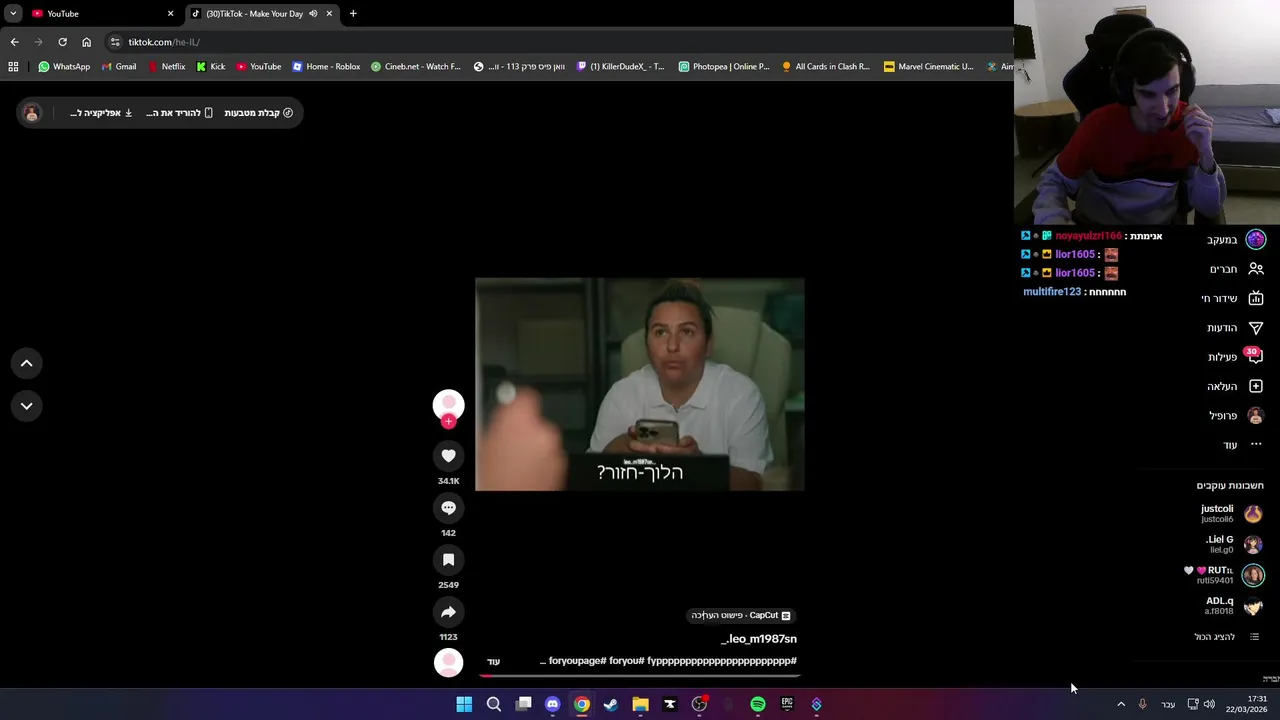The width and height of the screenshot is (1280, 720).
Task: Open the Netflix bookmark
Action: tap(166, 67)
